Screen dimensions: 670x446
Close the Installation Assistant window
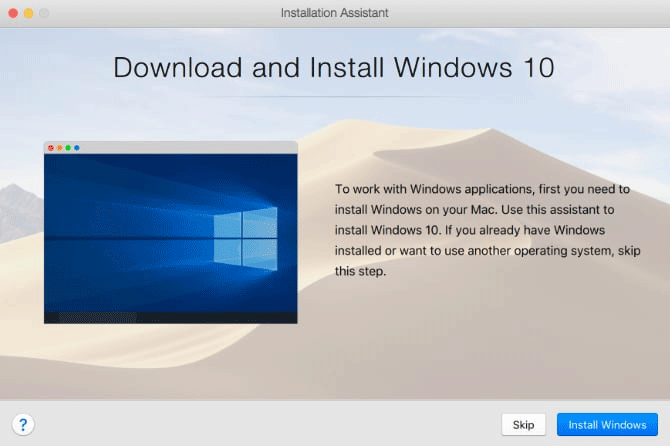click(x=13, y=13)
